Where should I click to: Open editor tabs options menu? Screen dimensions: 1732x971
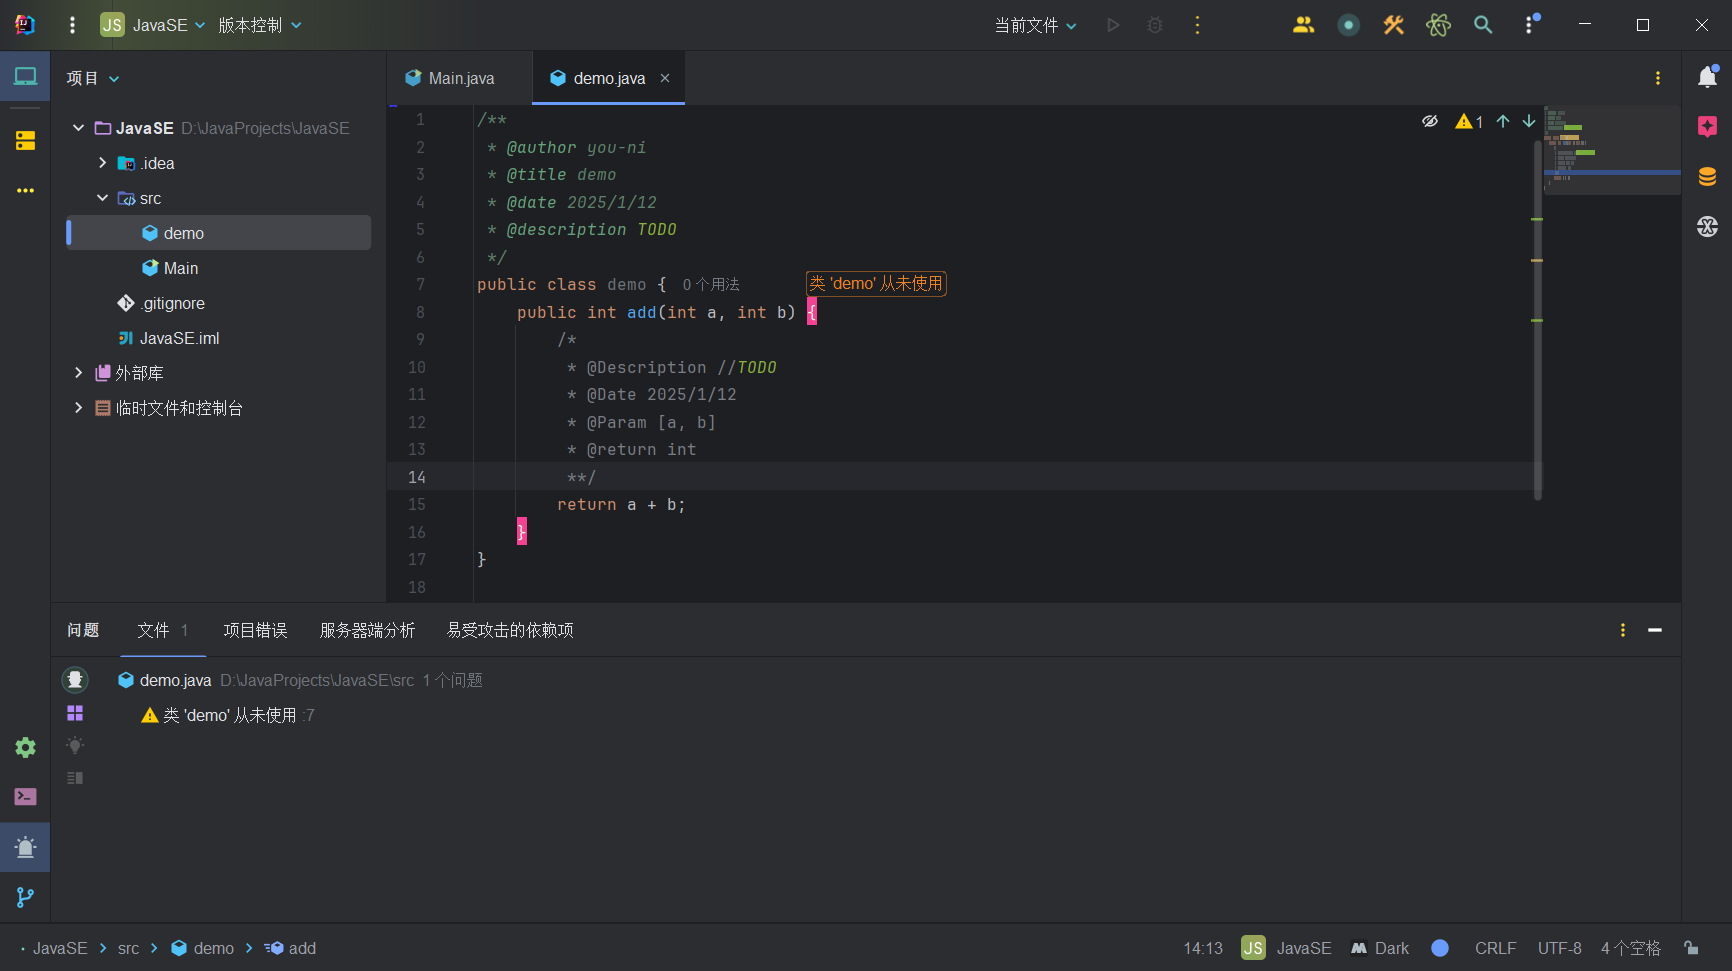tap(1658, 78)
